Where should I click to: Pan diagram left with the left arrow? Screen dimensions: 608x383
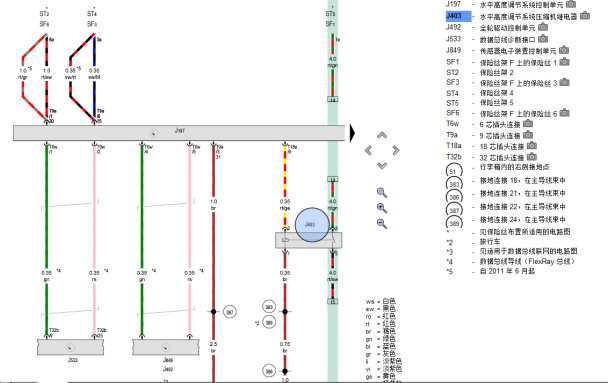click(368, 150)
